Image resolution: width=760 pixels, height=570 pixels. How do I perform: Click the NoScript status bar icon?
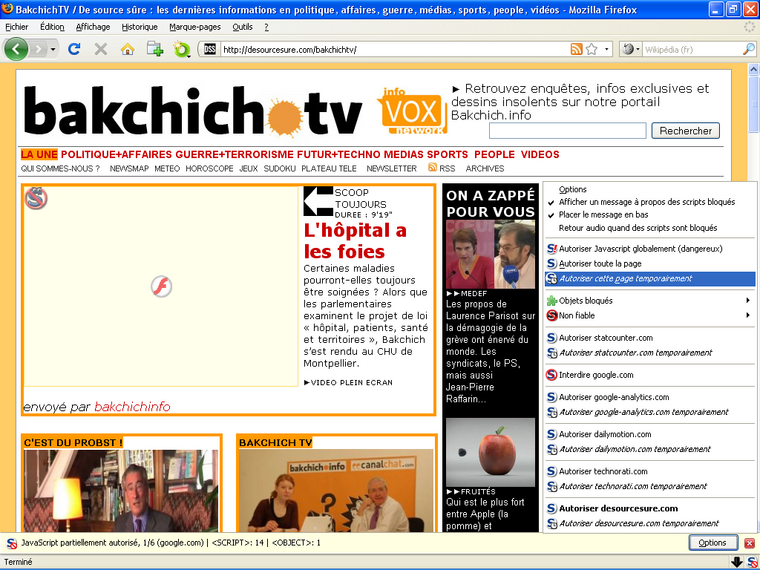coord(752,562)
